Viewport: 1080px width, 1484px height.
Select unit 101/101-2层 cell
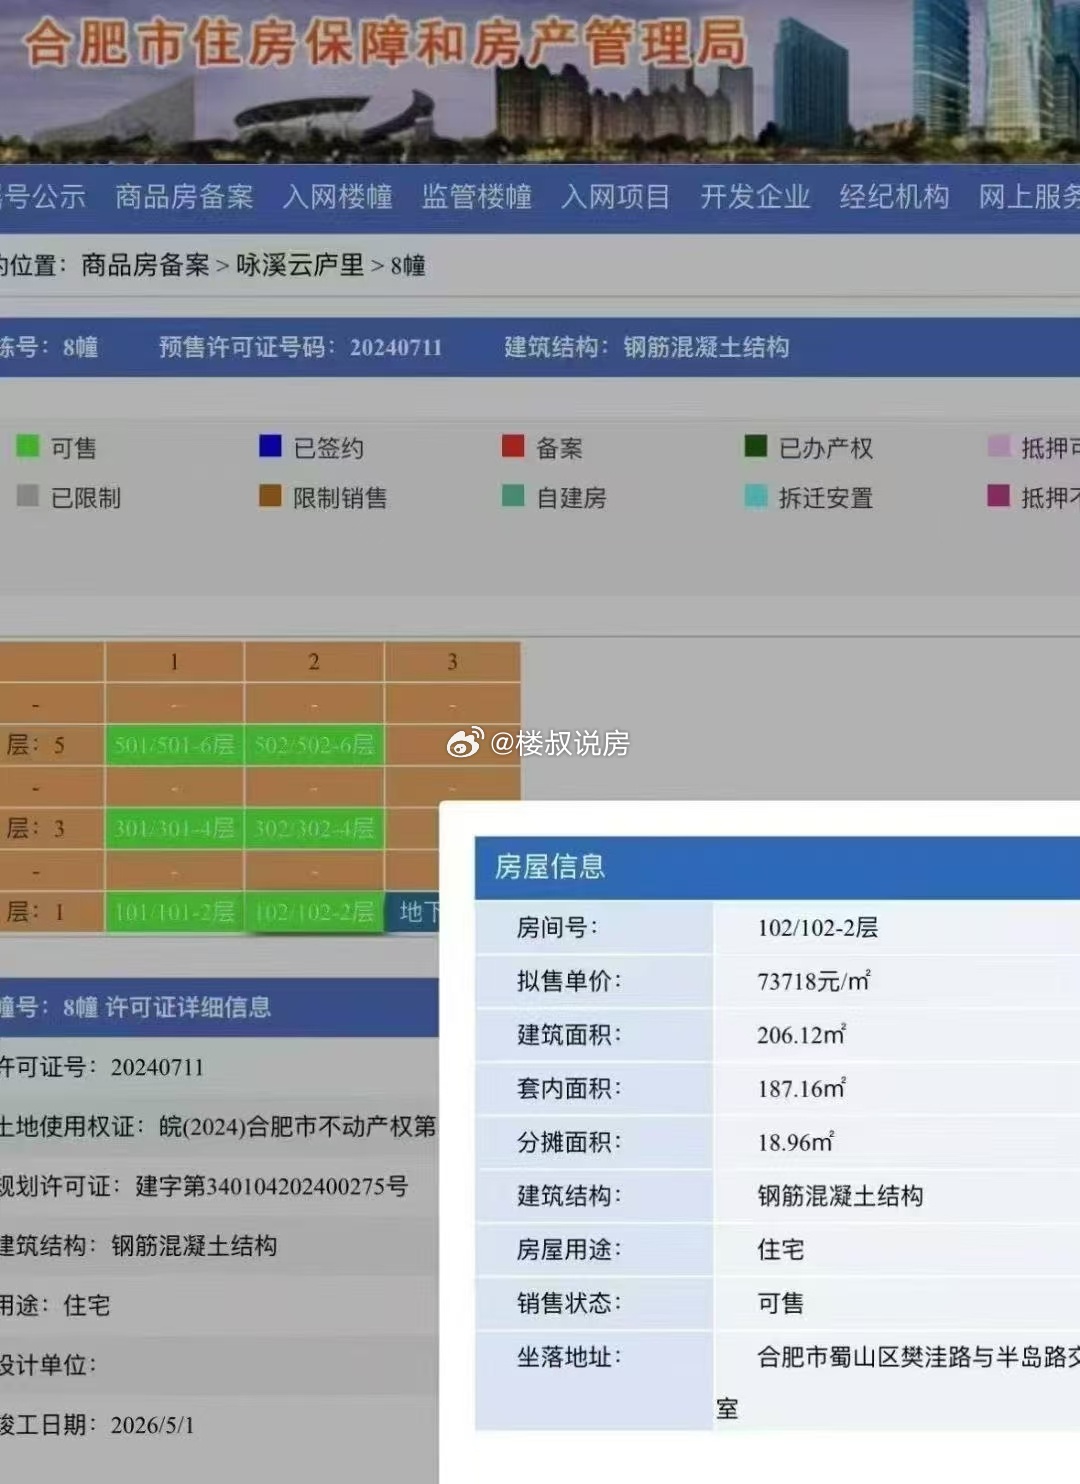[x=174, y=912]
